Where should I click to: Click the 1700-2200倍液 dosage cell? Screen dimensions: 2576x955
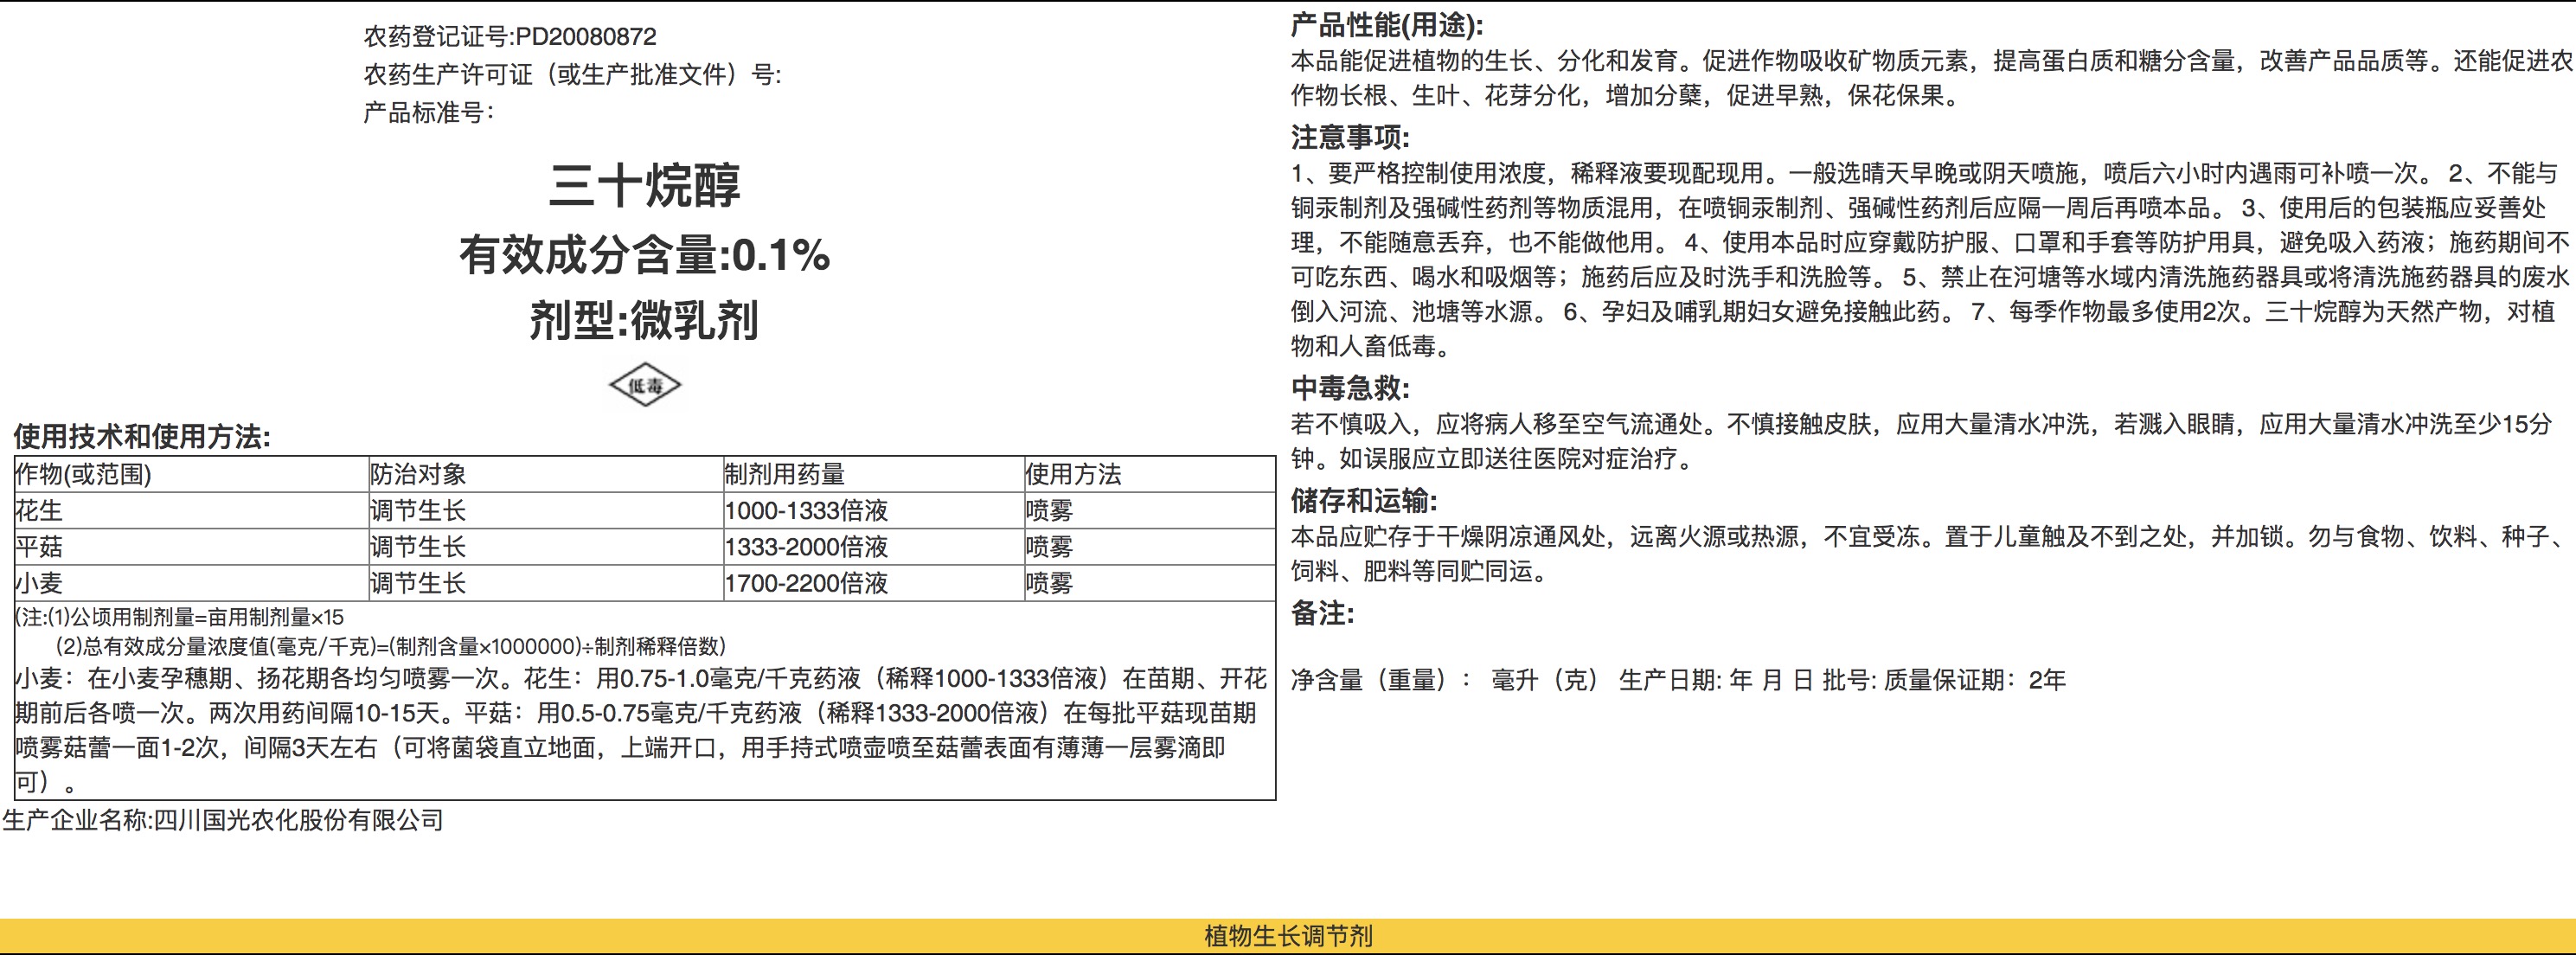coord(806,583)
